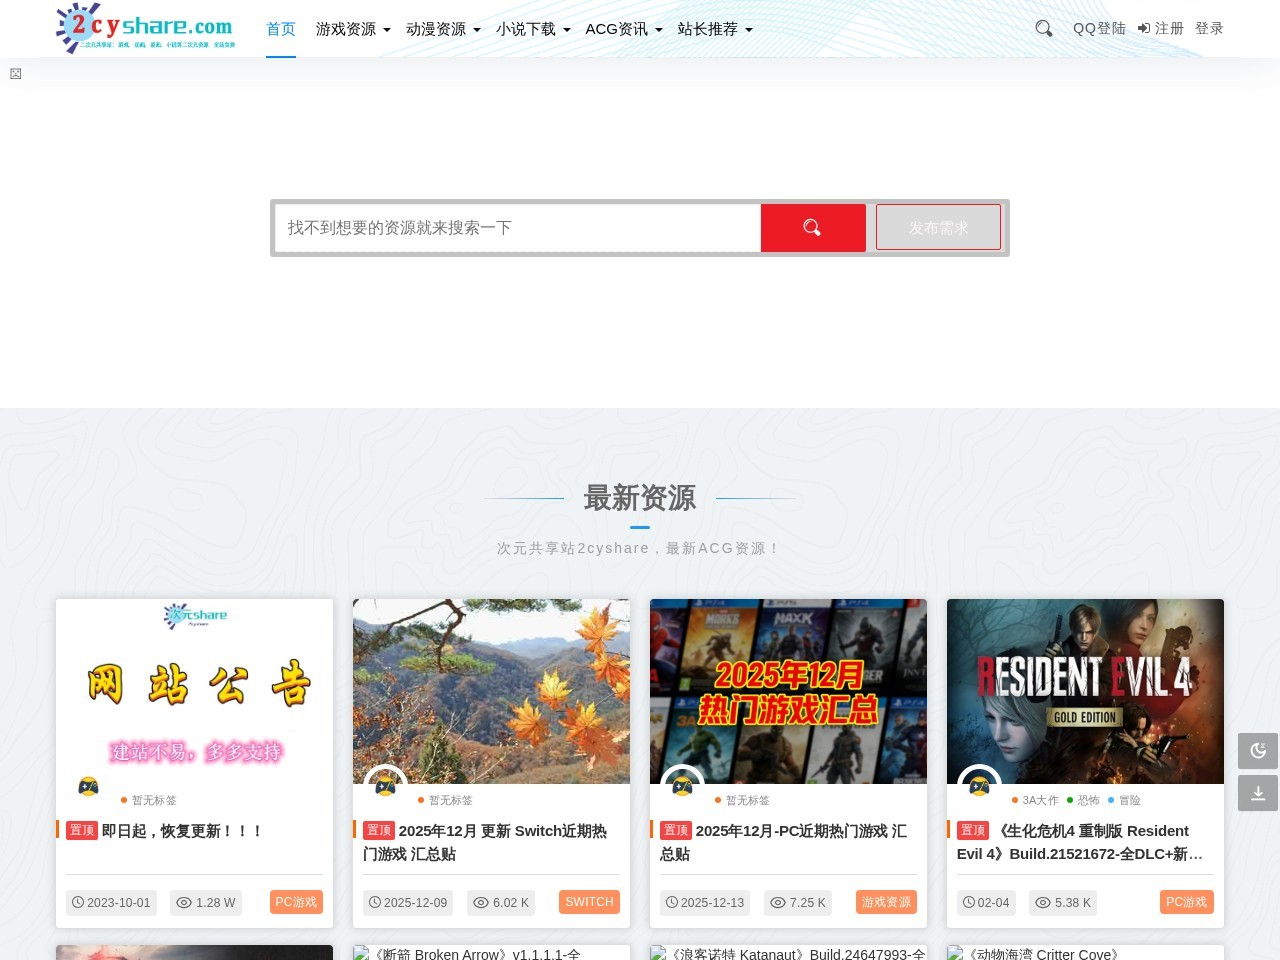This screenshot has width=1280, height=960.
Task: Expand the 动漫资源 dropdown menu
Action: click(443, 29)
